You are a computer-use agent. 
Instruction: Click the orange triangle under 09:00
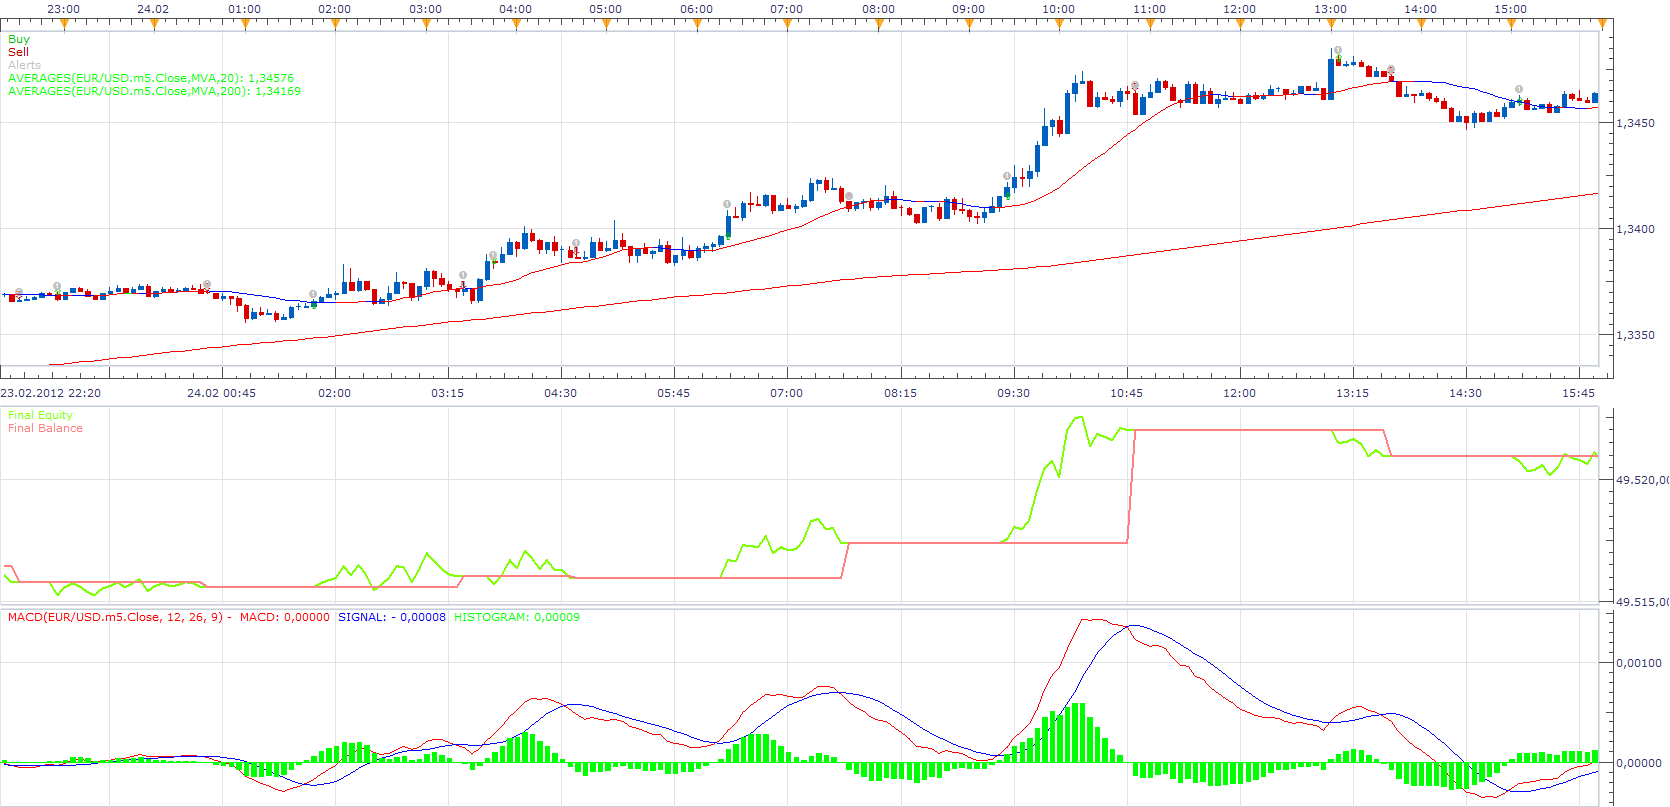[x=969, y=26]
